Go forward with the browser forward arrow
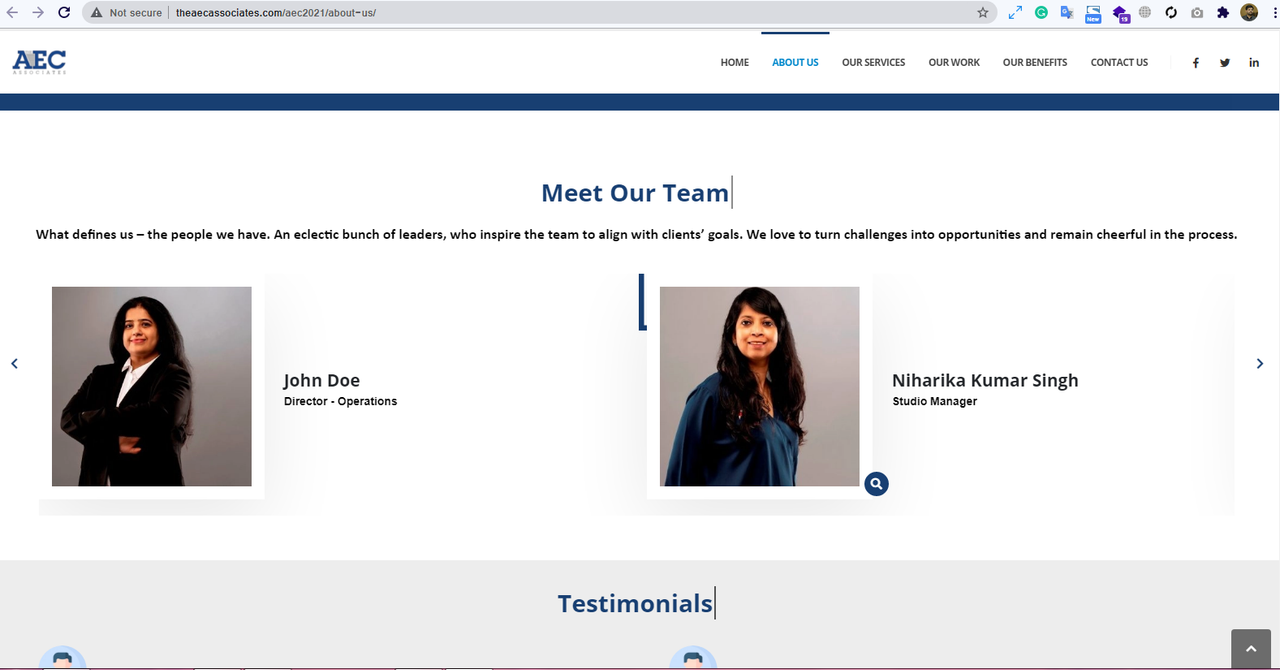This screenshot has width=1280, height=670. click(38, 13)
